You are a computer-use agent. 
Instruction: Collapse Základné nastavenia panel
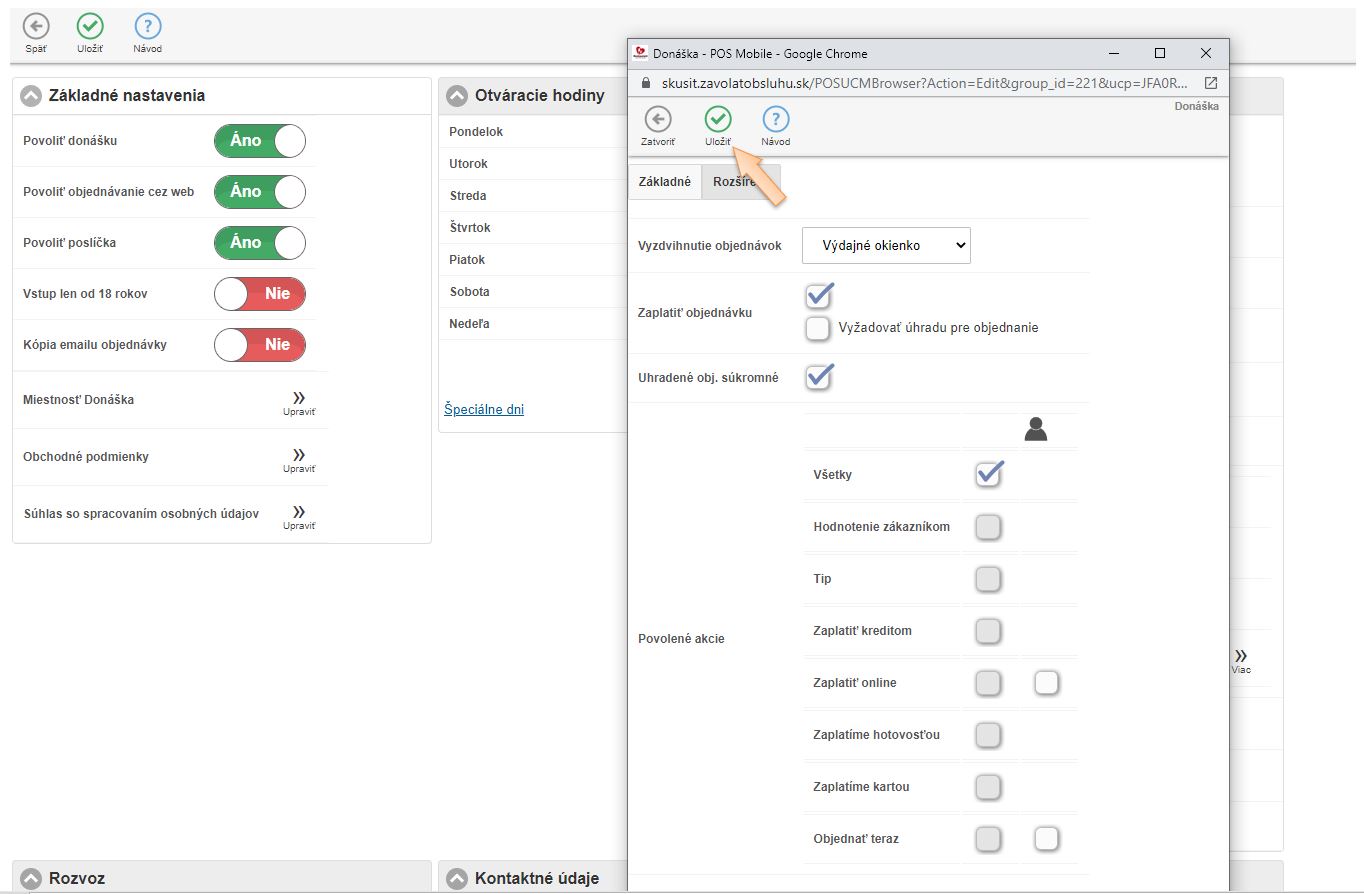pyautogui.click(x=32, y=96)
